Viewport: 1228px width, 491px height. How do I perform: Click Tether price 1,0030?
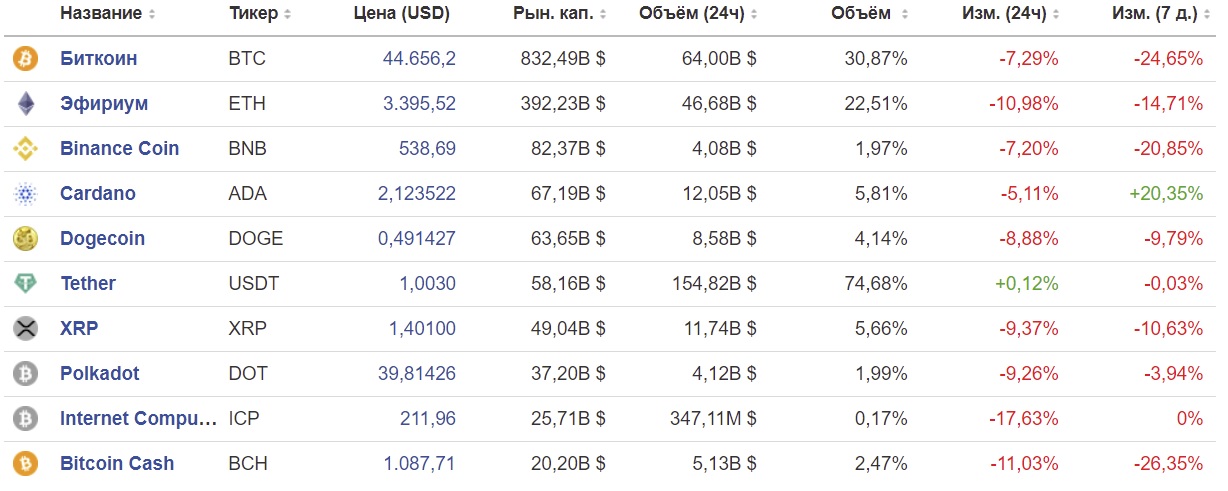coord(428,284)
